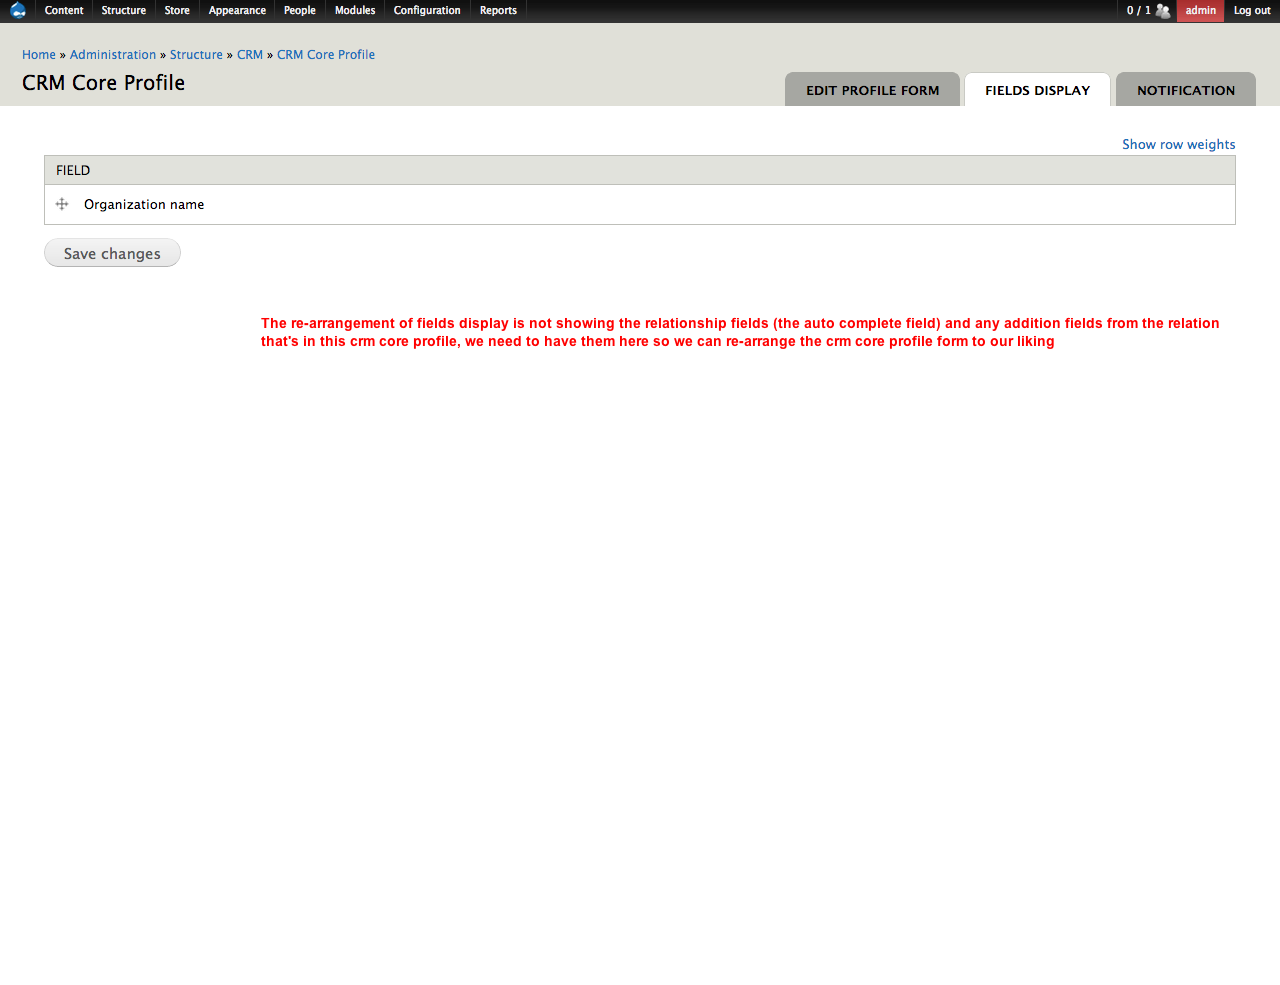Go to Home breadcrumb link
The width and height of the screenshot is (1280, 985).
[x=39, y=55]
